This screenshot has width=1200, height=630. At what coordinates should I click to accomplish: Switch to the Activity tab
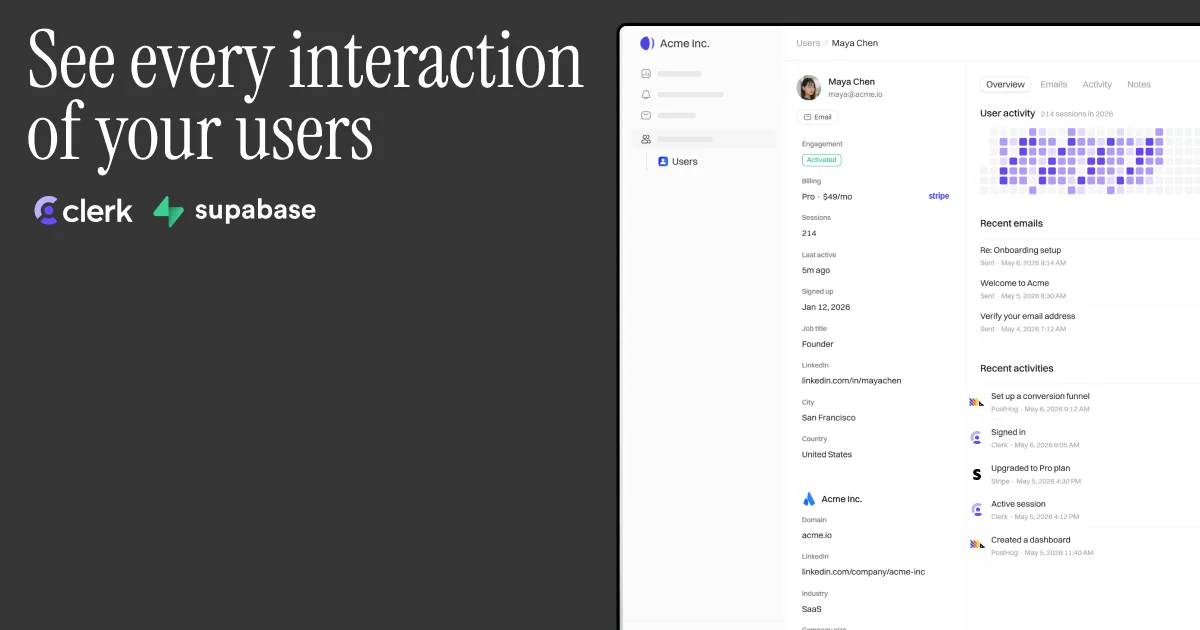tap(1097, 85)
